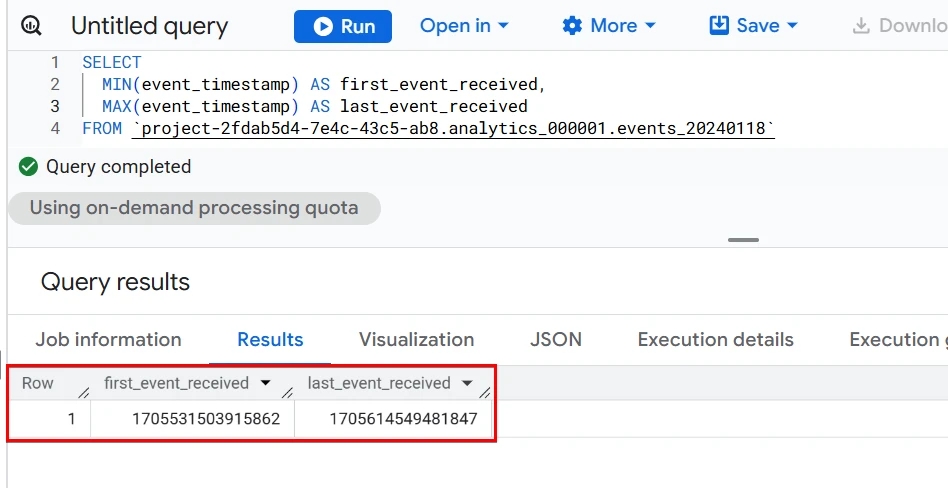Open the first_event_received column dropdown arrow
948x488 pixels.
point(265,383)
